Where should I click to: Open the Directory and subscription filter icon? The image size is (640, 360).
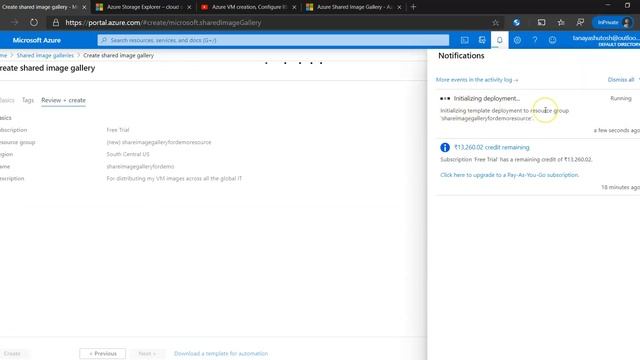point(482,40)
